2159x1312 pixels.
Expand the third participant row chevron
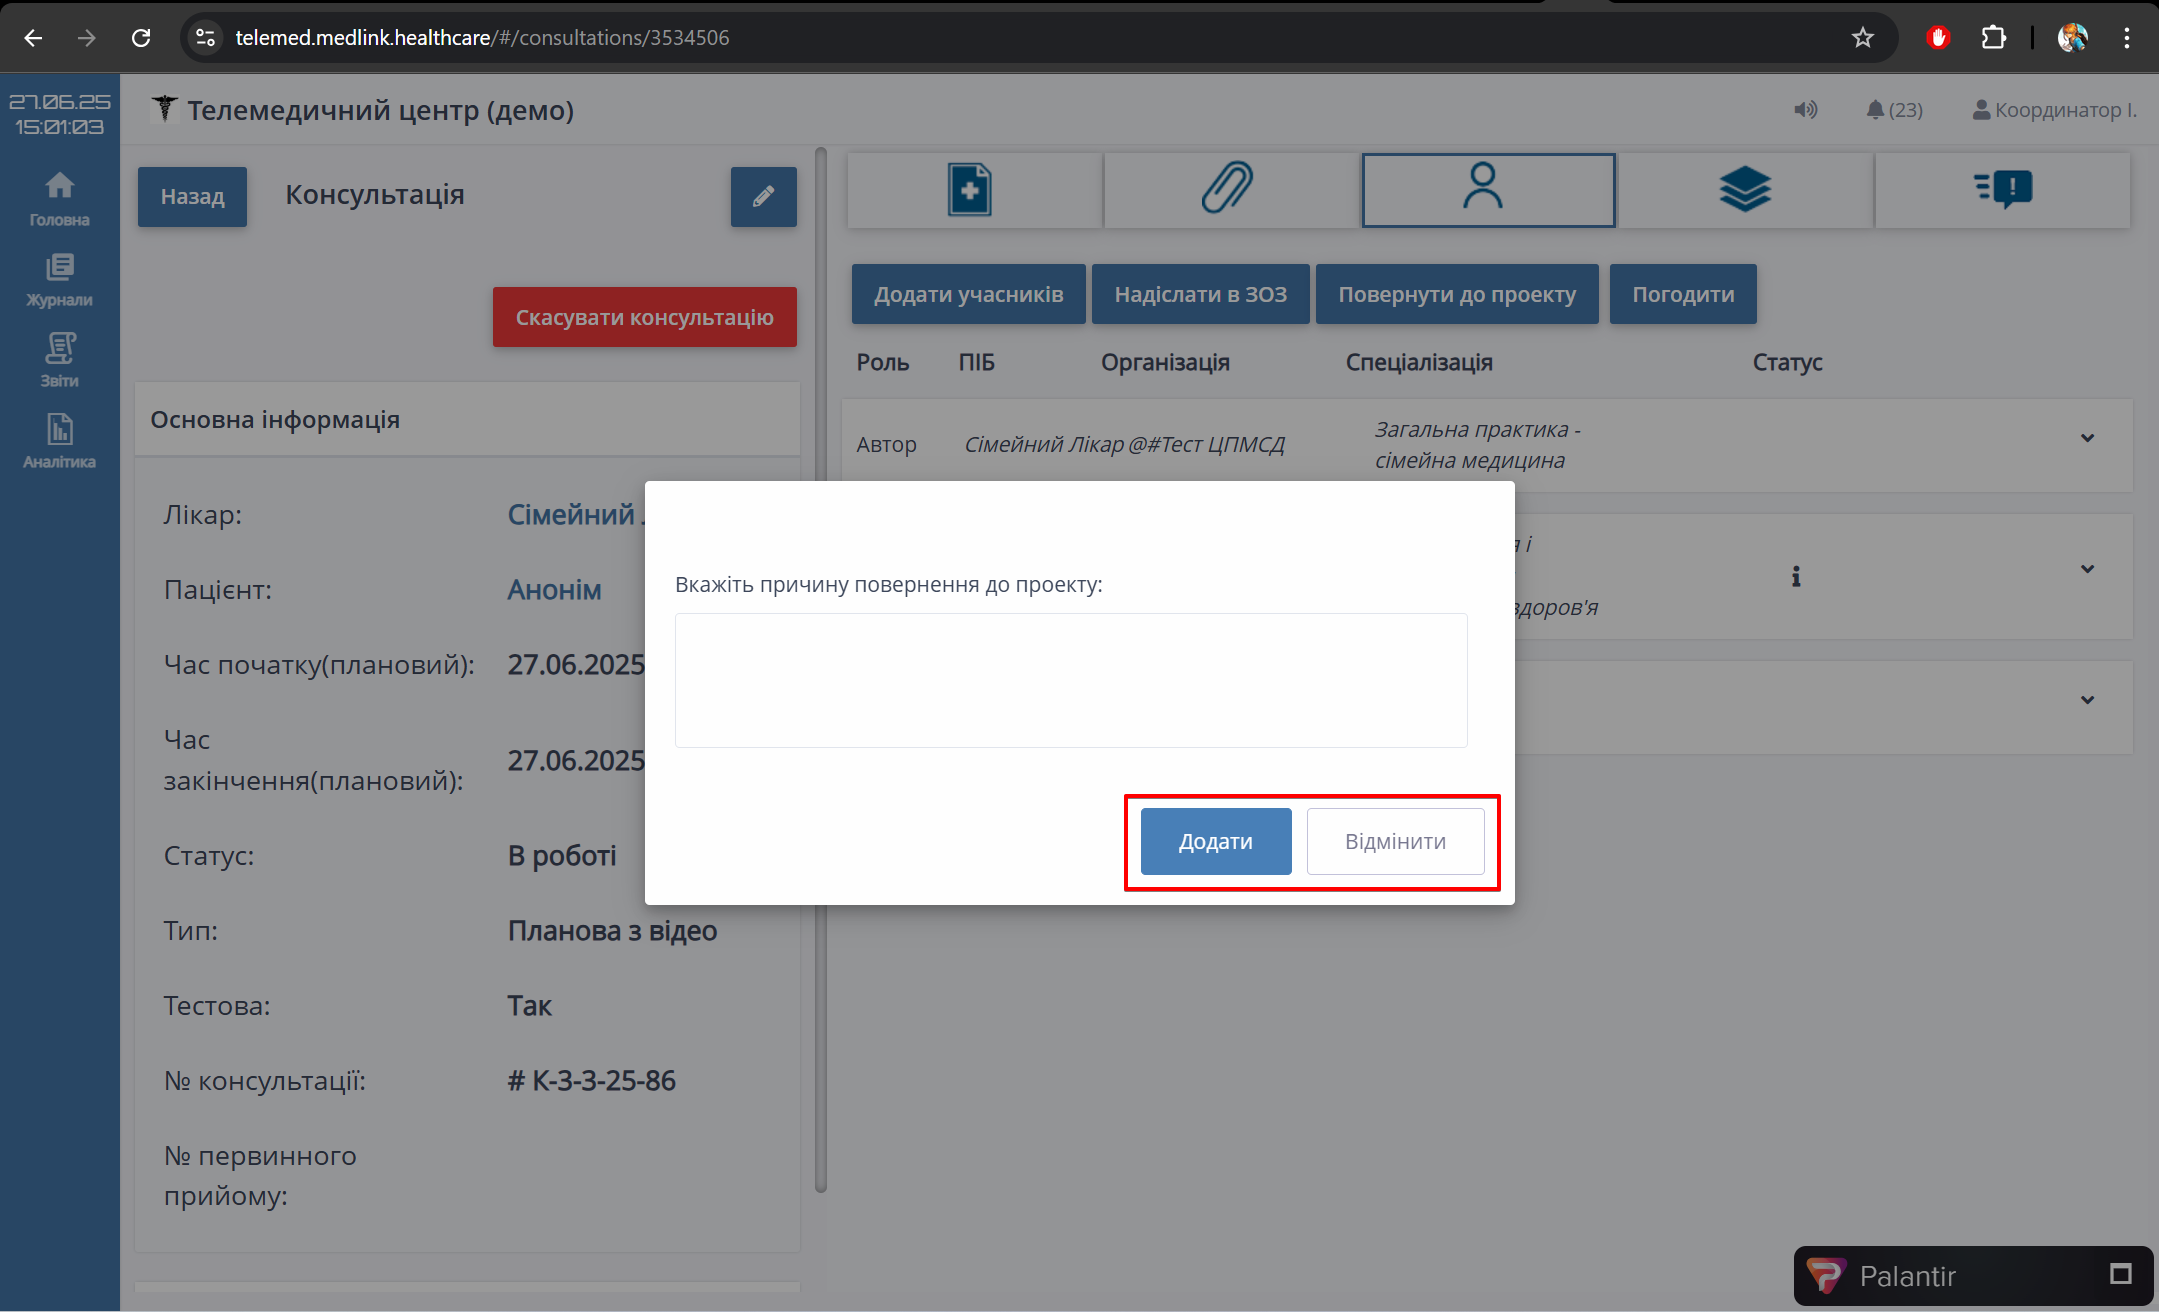(x=2087, y=700)
